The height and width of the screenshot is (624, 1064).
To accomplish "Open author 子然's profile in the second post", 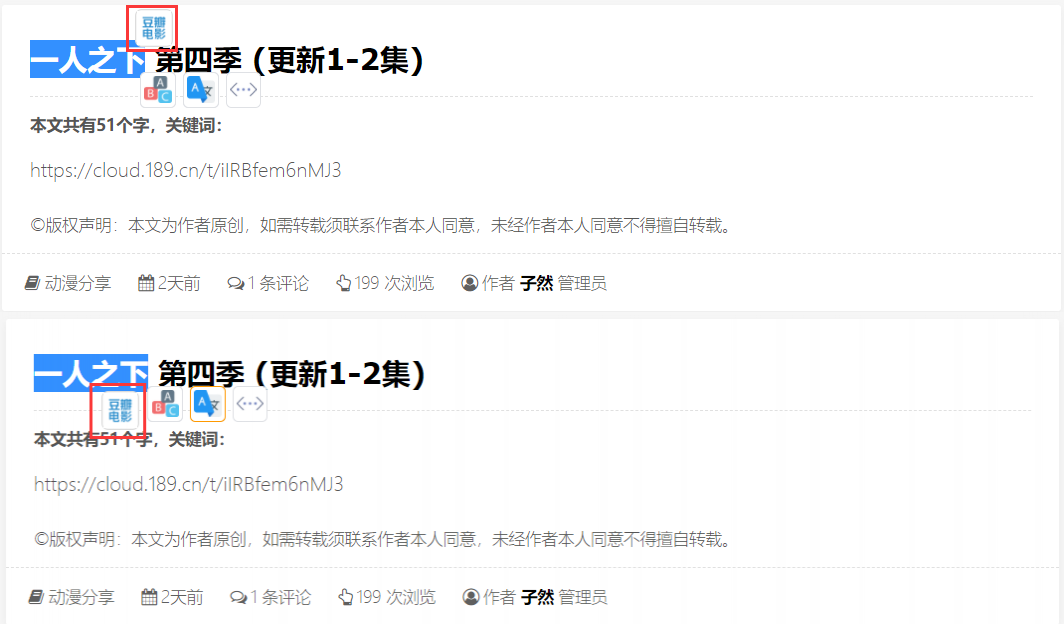I will pyautogui.click(x=537, y=597).
